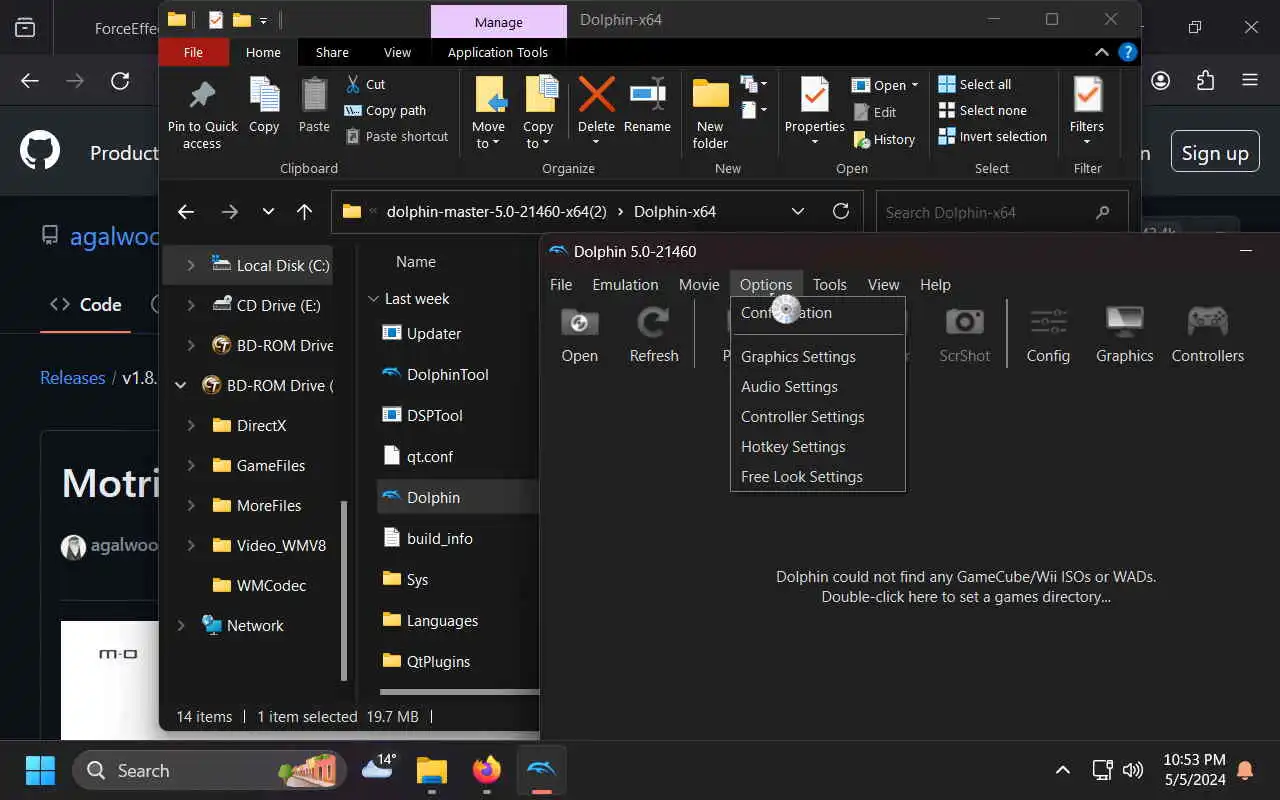Expand the Network tree node

coord(181,625)
